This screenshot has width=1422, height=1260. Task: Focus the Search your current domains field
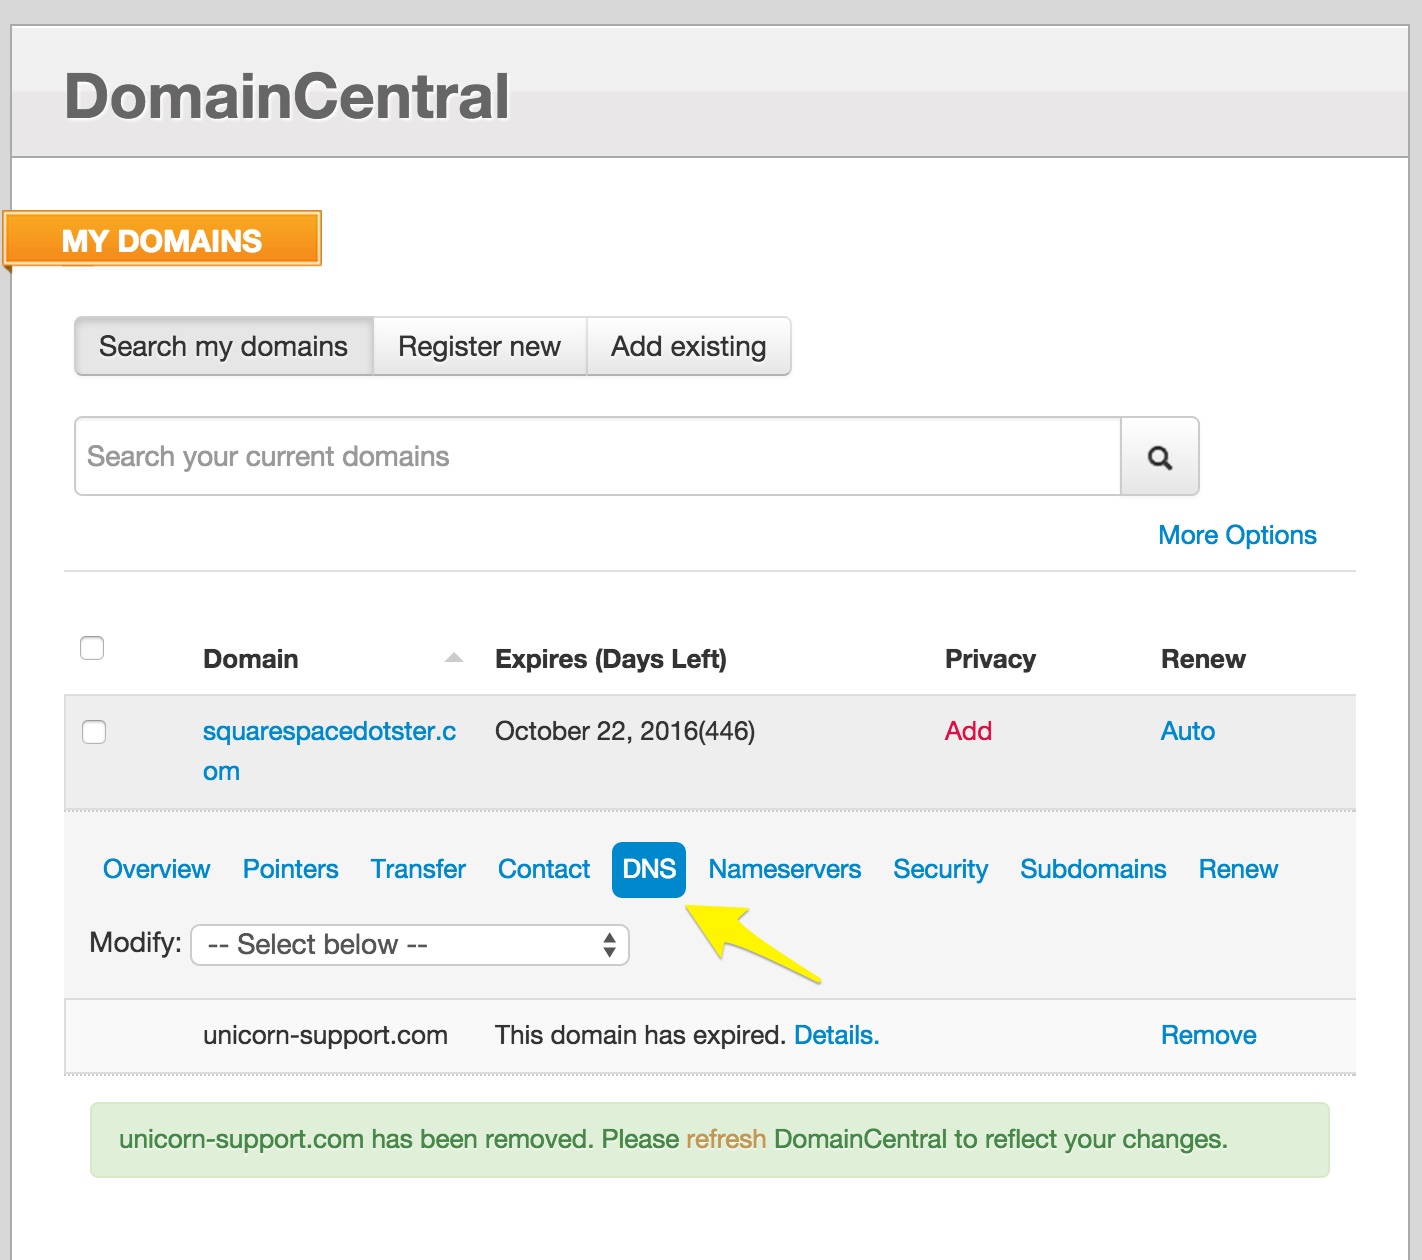[x=597, y=457]
